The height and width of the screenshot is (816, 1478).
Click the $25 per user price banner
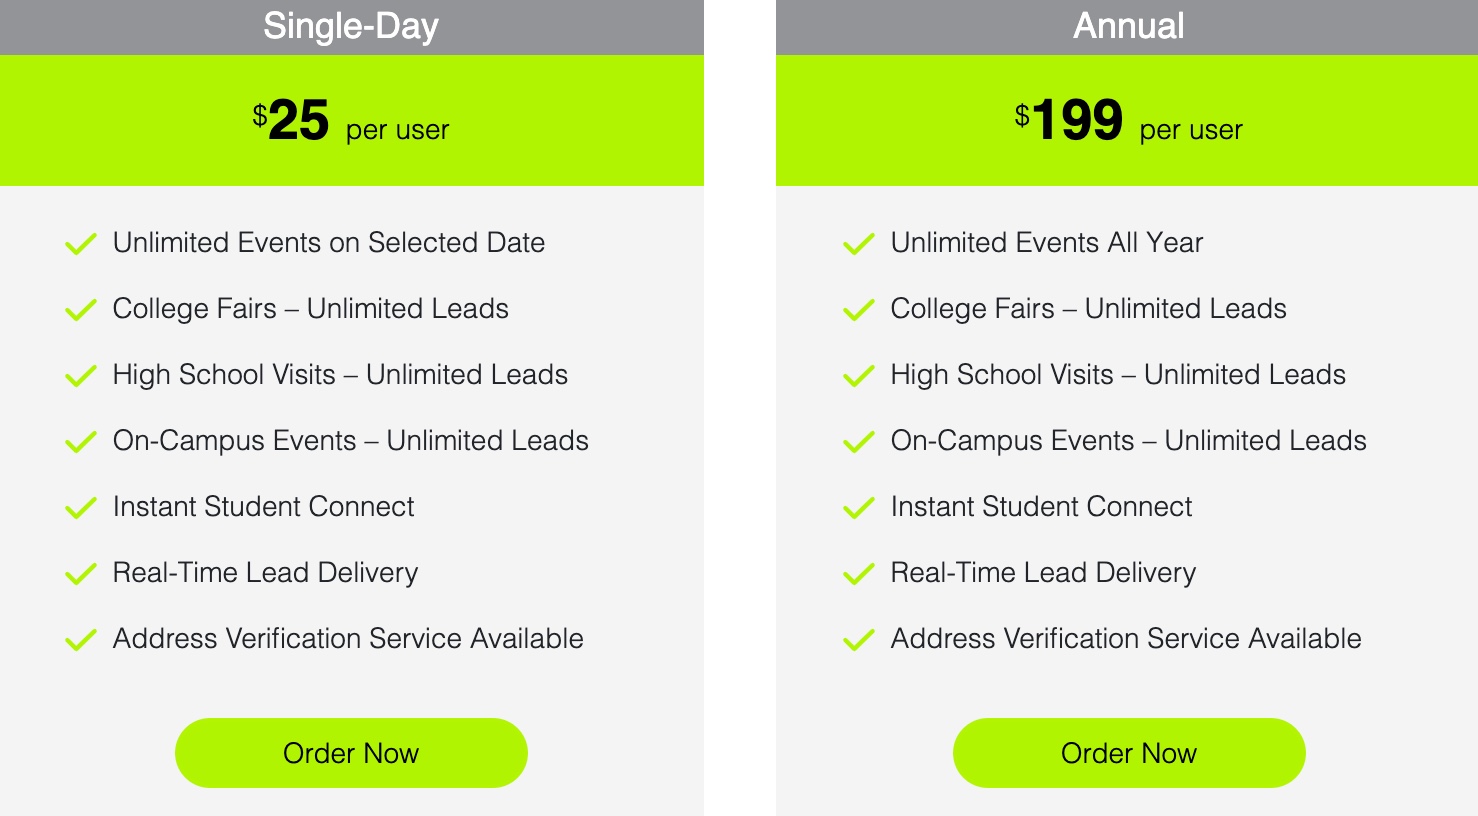tap(352, 120)
